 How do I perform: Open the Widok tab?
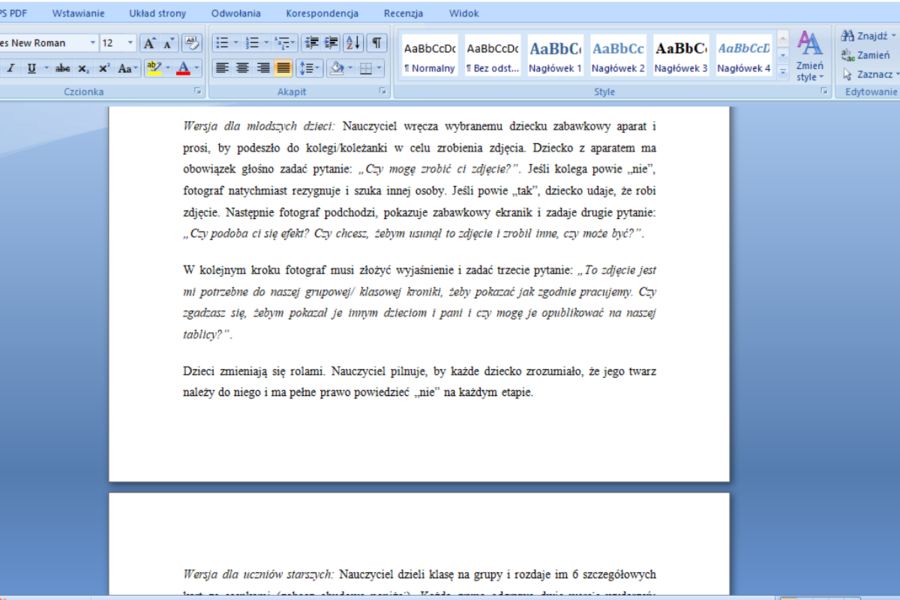coord(464,13)
